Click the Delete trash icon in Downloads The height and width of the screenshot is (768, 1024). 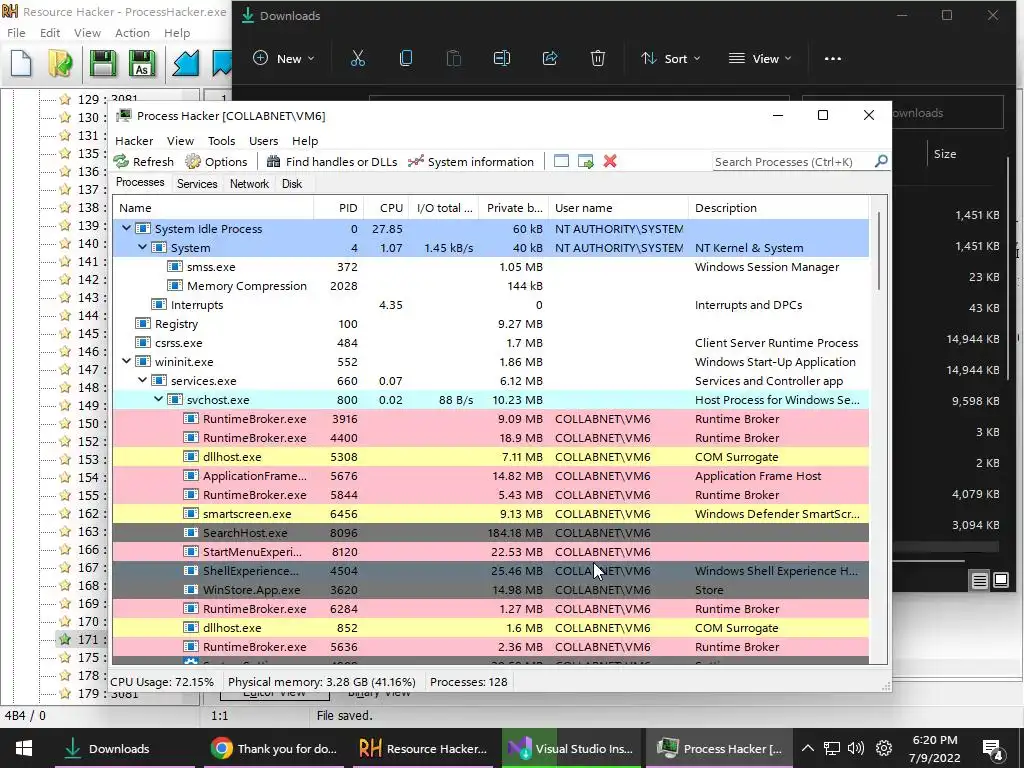click(x=598, y=59)
